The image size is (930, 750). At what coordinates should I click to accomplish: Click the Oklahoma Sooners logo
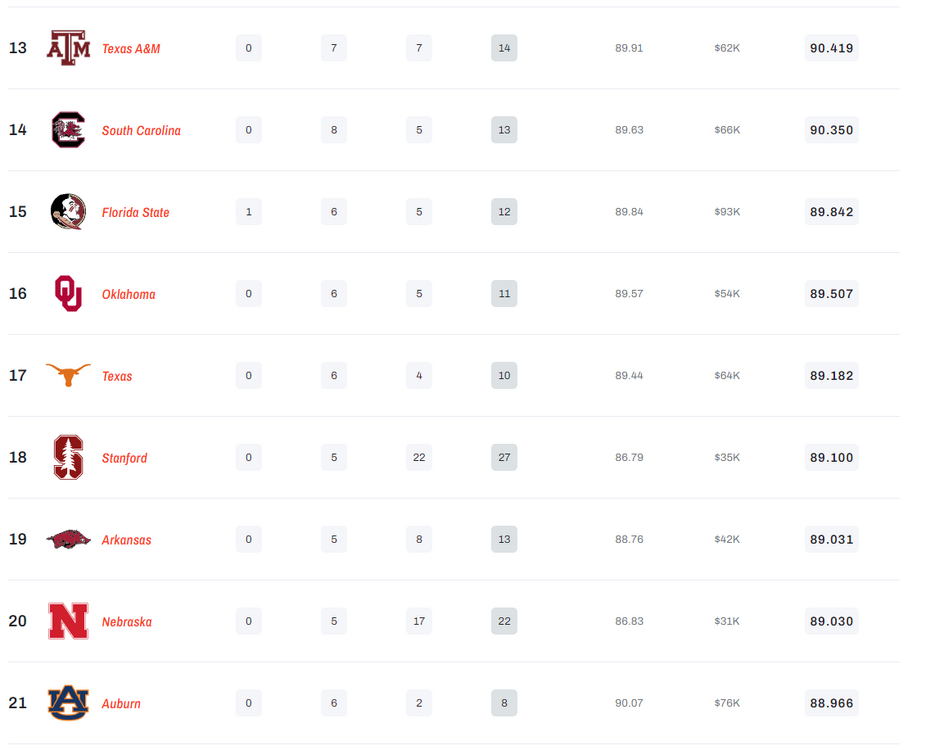(68, 294)
